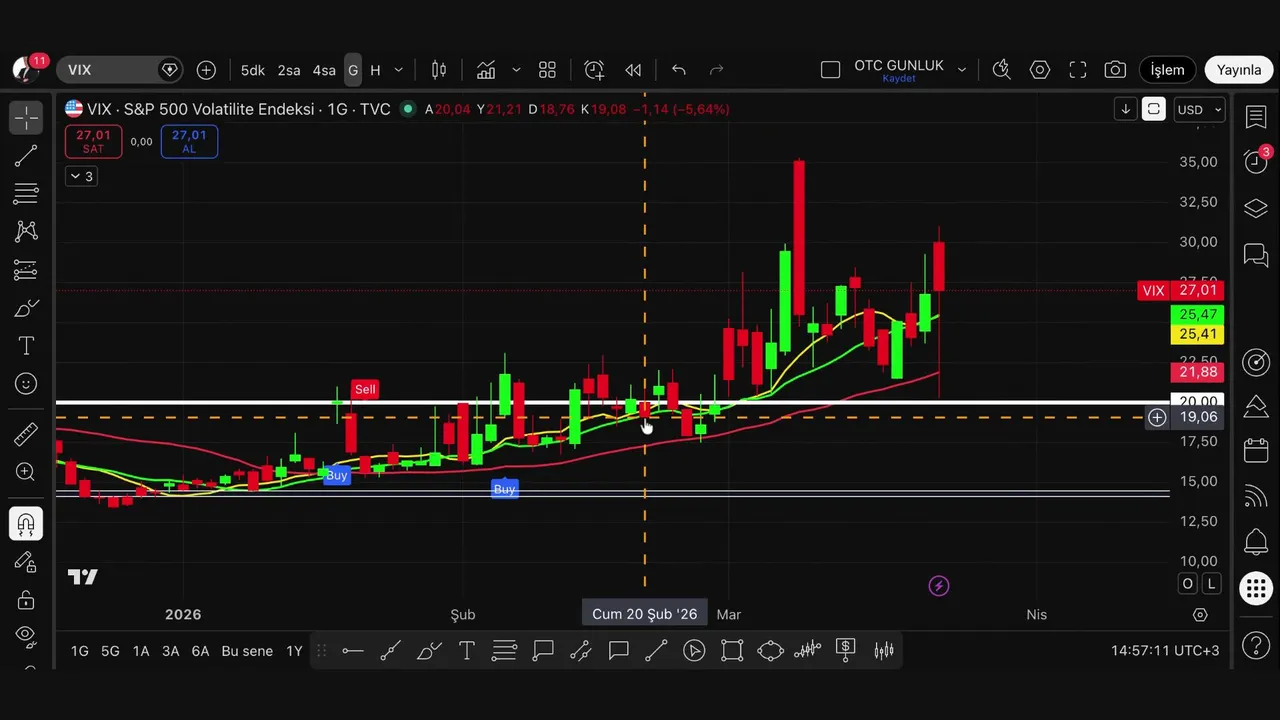Toggle magnet mode on the left sidebar
Viewport: 1280px width, 720px height.
(26, 524)
